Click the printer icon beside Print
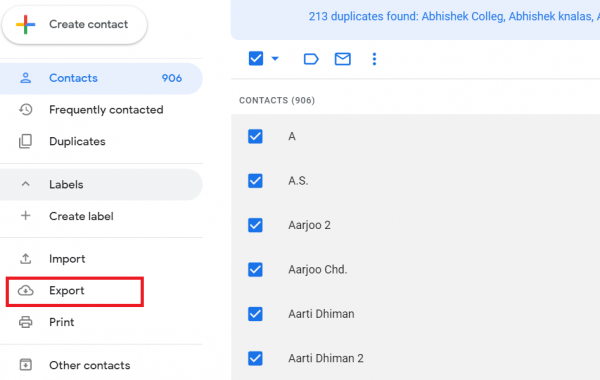Screen dimensions: 600x380 click(x=26, y=322)
